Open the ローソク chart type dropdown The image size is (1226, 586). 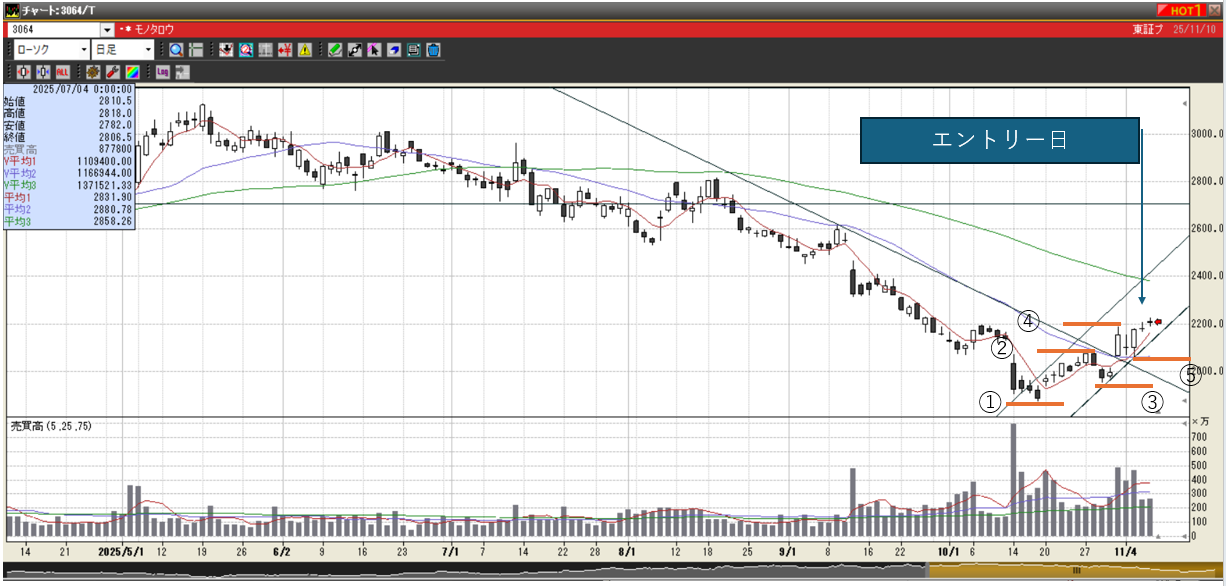tap(83, 50)
